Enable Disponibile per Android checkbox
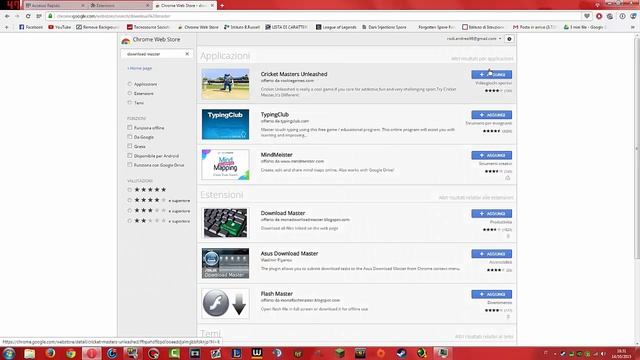The height and width of the screenshot is (360, 640). tap(130, 156)
